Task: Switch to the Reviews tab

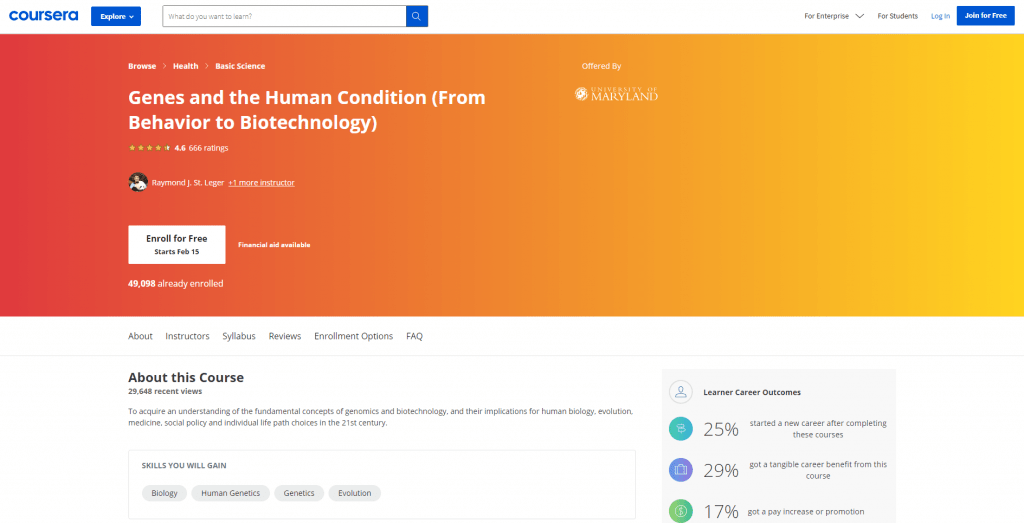Action: point(285,336)
